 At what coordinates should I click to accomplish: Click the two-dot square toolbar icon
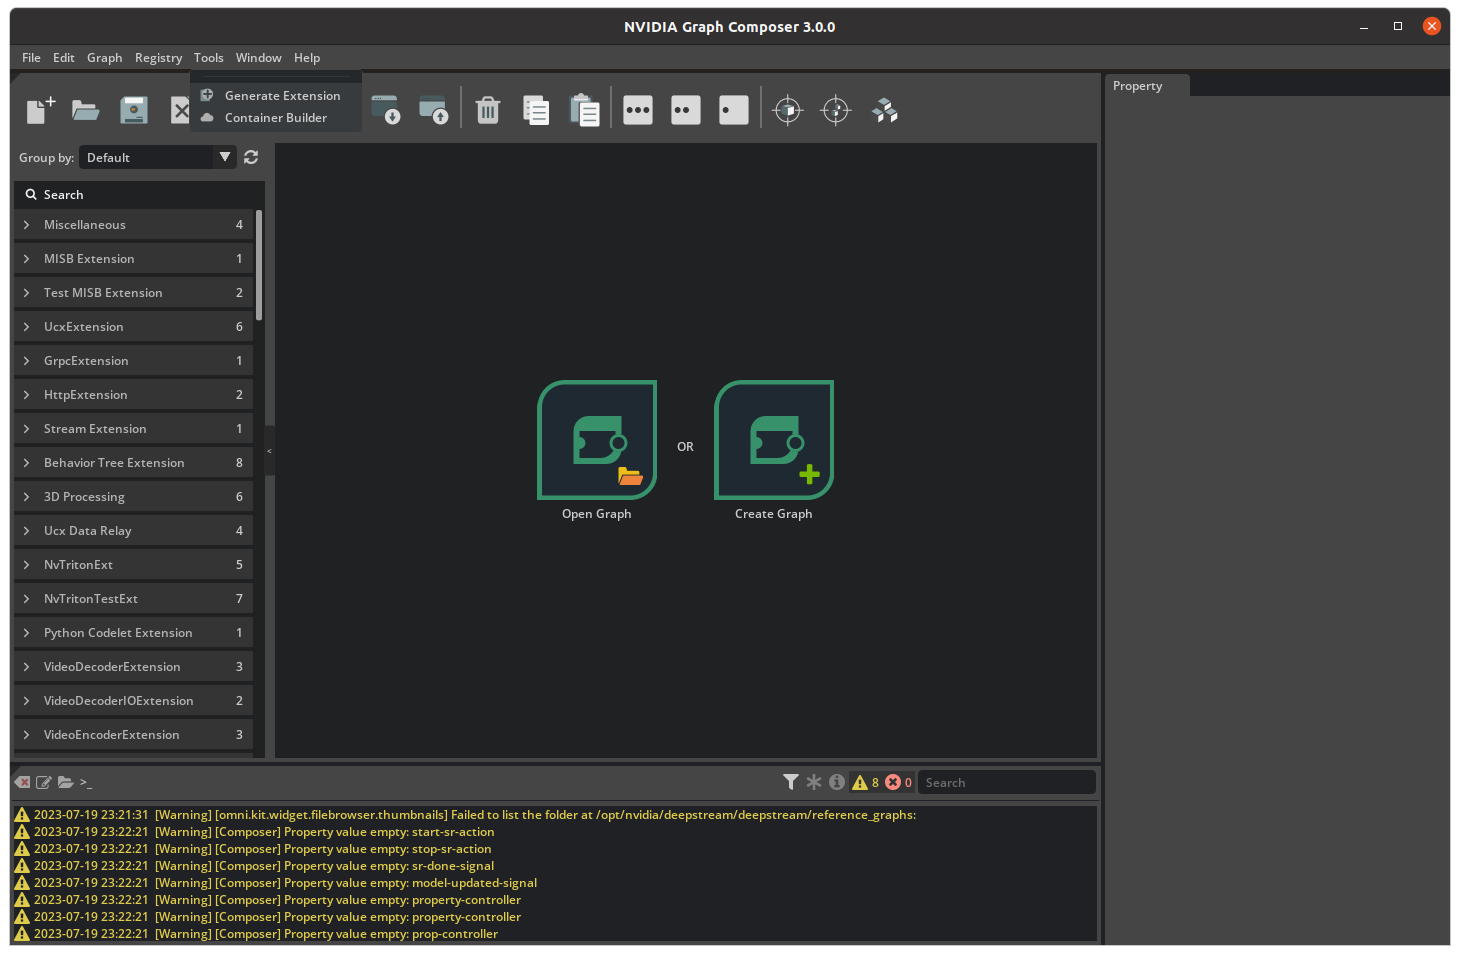tap(686, 110)
